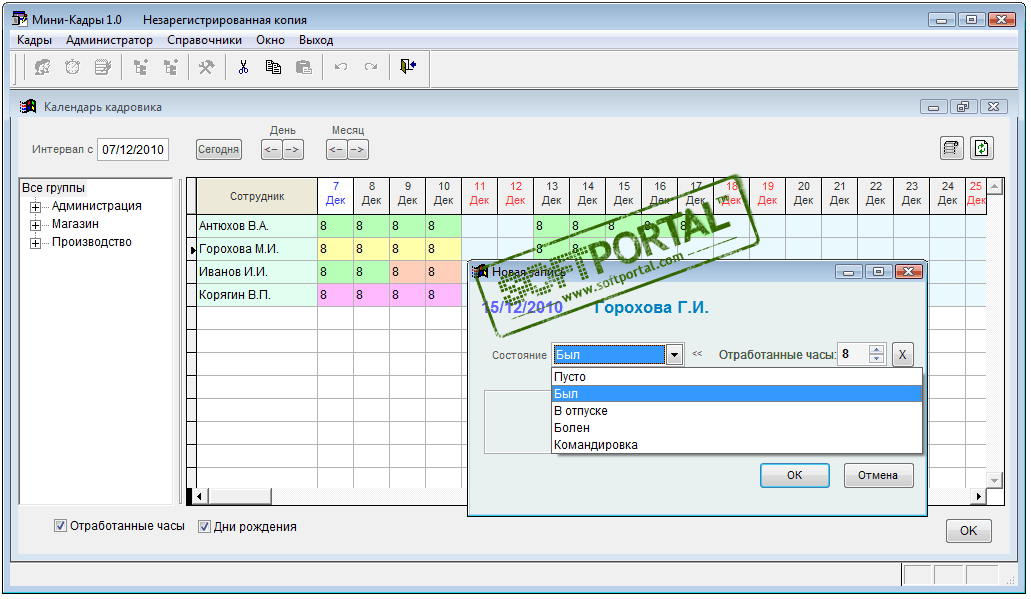Toggle Дни рождения checkbox
Image resolution: width=1031 pixels, height=599 pixels.
pyautogui.click(x=204, y=526)
